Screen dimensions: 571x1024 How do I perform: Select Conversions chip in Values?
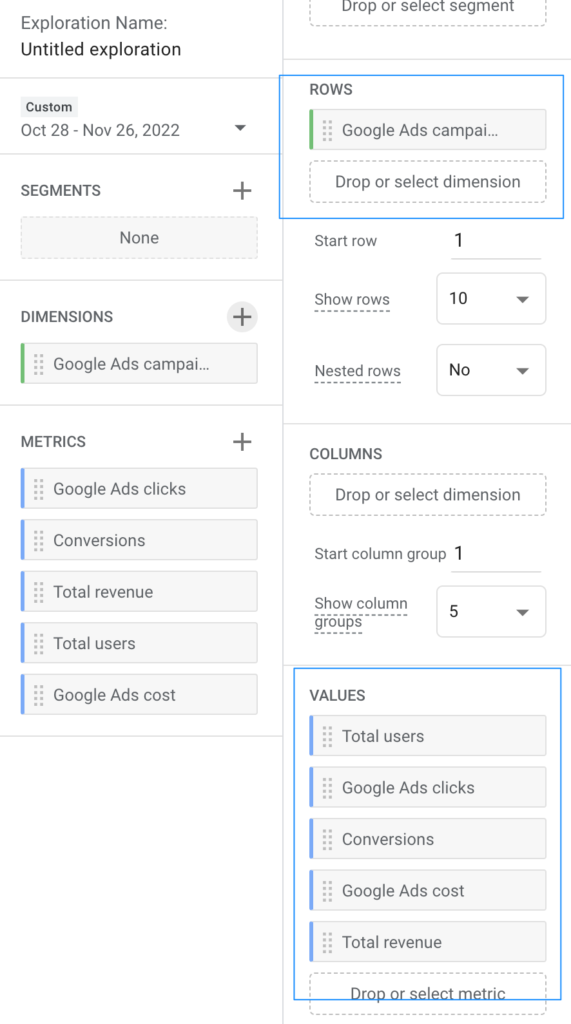click(x=428, y=839)
